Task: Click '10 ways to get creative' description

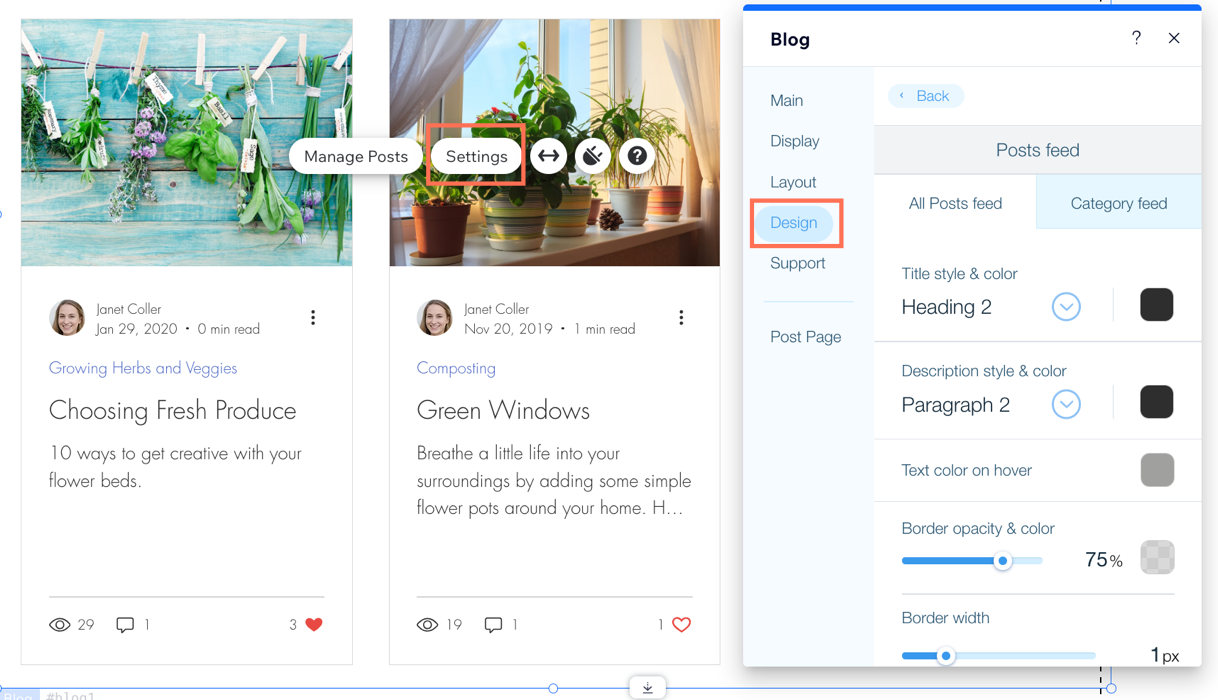Action: (x=175, y=467)
